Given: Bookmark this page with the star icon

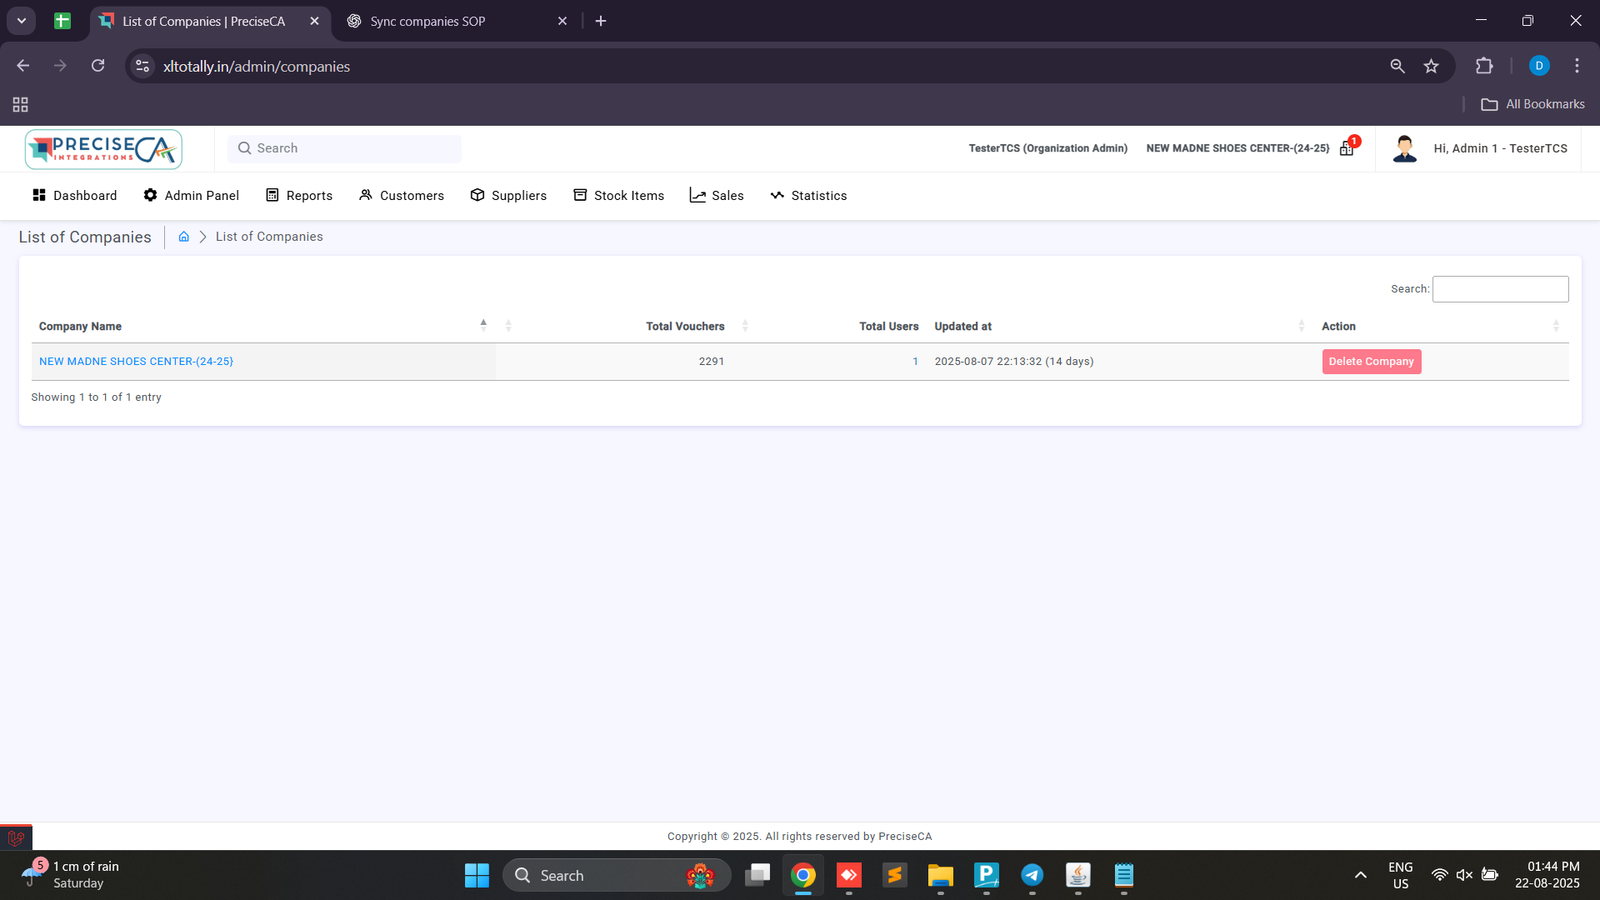Looking at the screenshot, I should click(x=1431, y=66).
